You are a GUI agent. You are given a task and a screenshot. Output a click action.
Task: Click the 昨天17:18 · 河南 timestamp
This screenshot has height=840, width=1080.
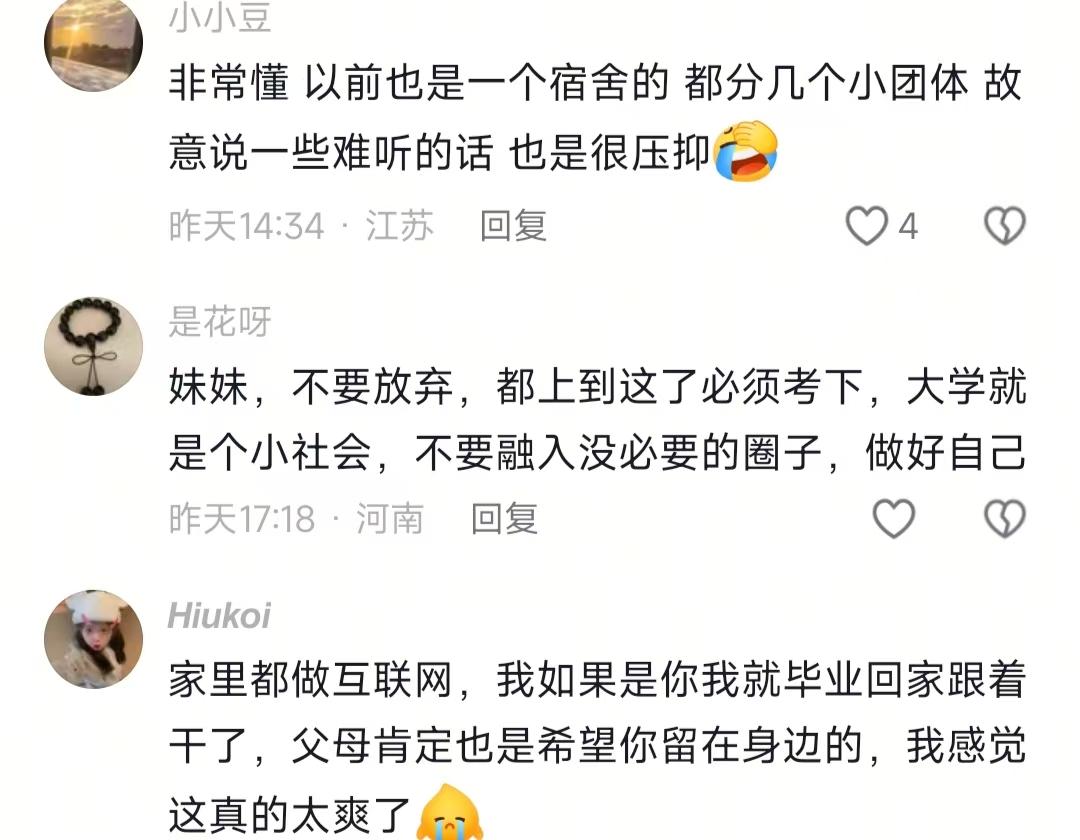click(296, 519)
